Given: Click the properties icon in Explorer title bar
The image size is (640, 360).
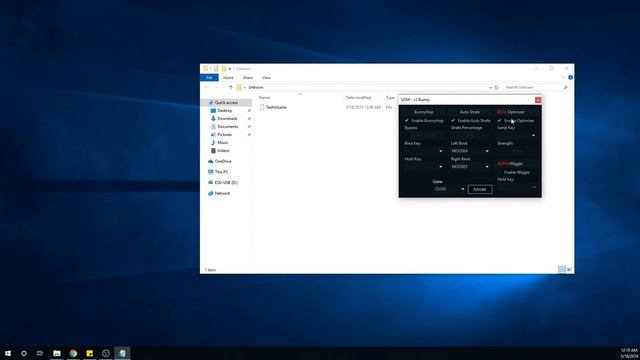Looking at the screenshot, I should tap(216, 69).
